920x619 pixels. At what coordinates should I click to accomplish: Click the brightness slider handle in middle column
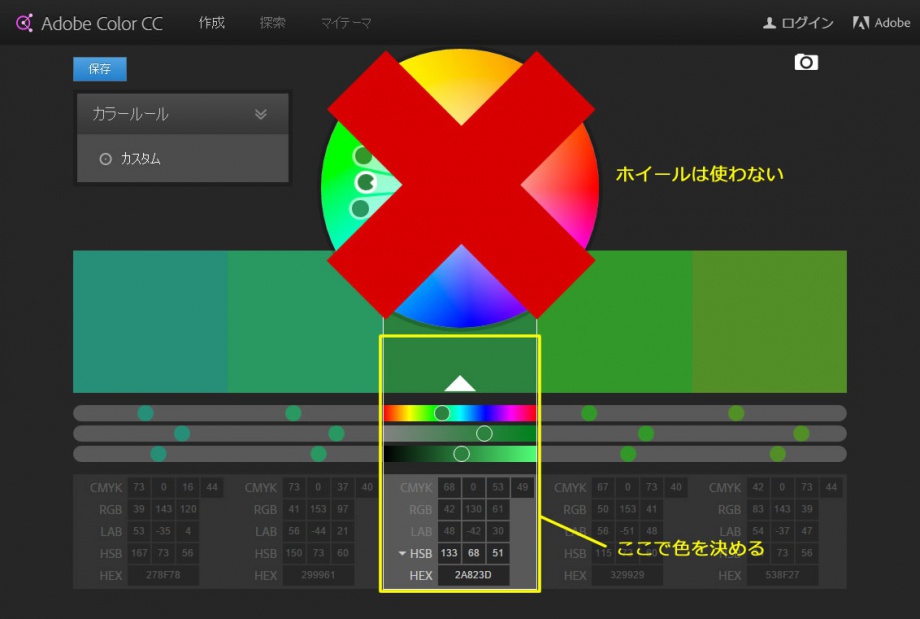click(x=461, y=454)
